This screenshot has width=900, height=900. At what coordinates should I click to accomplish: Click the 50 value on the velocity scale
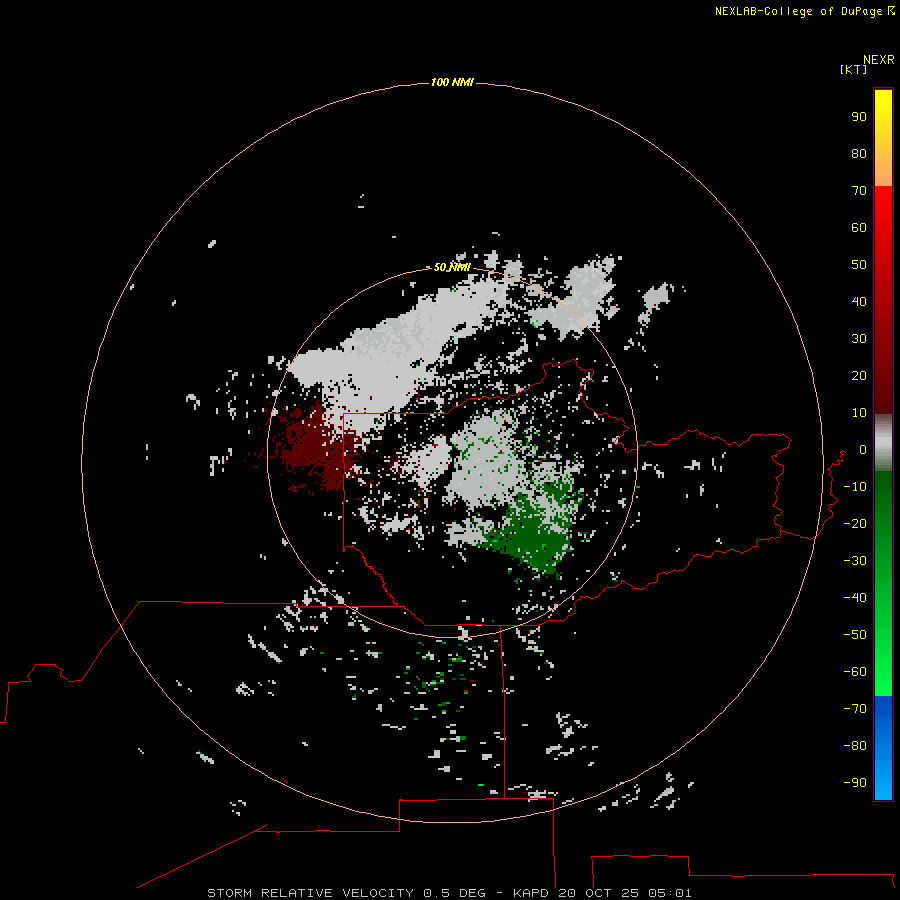[x=859, y=265]
